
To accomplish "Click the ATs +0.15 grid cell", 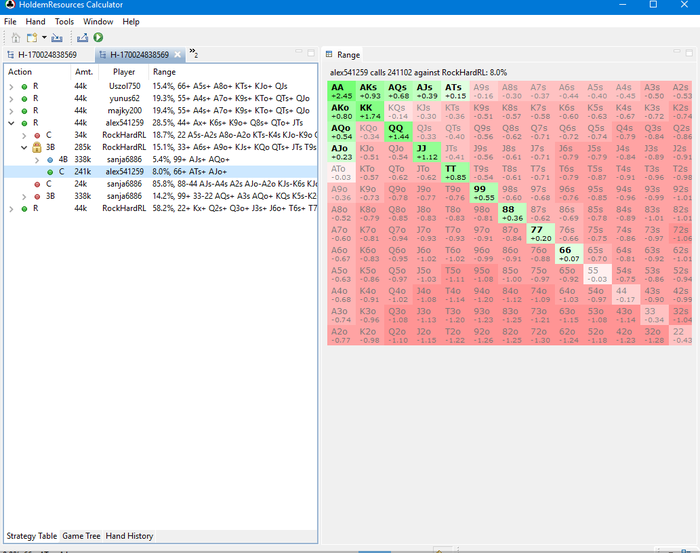I will pos(455,91).
